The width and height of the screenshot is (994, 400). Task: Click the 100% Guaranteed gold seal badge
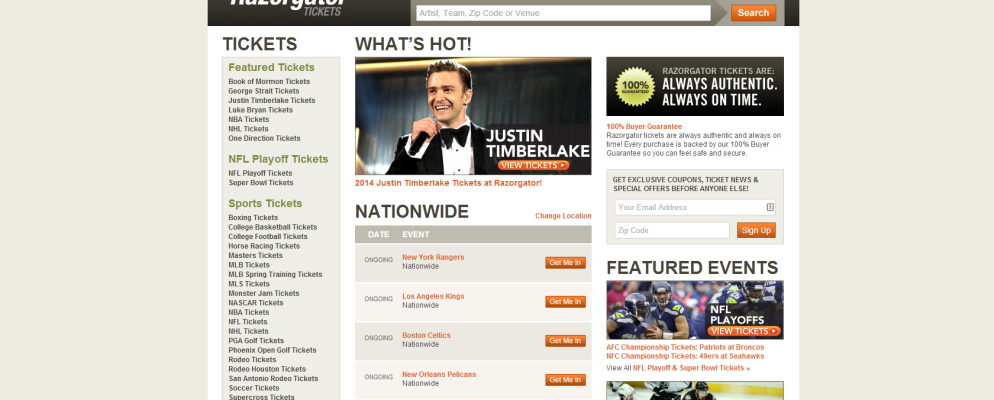click(x=635, y=86)
